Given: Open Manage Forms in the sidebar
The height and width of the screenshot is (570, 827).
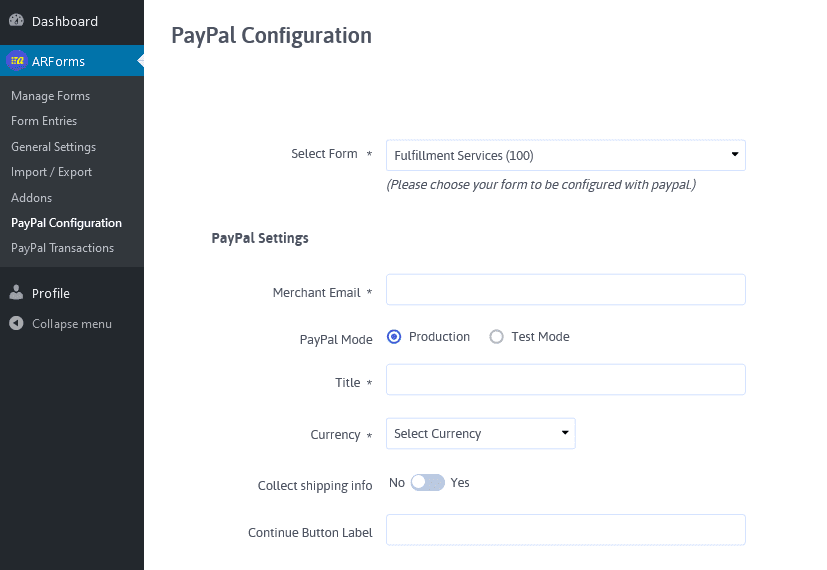Looking at the screenshot, I should pos(51,96).
